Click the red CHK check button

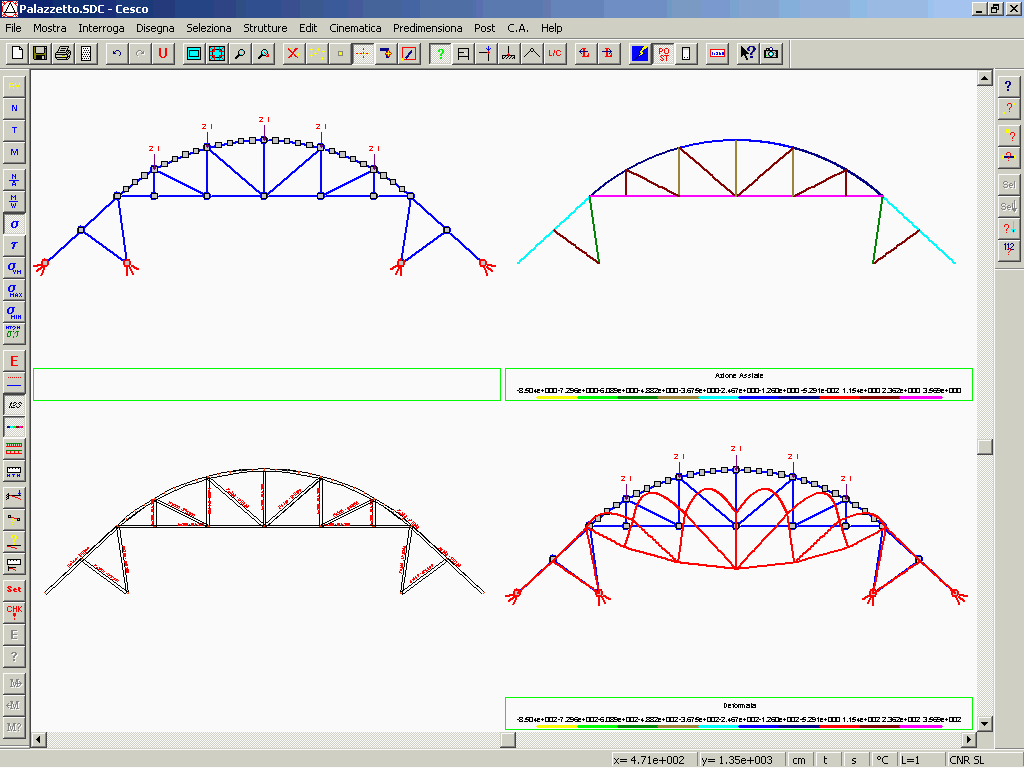[x=14, y=611]
